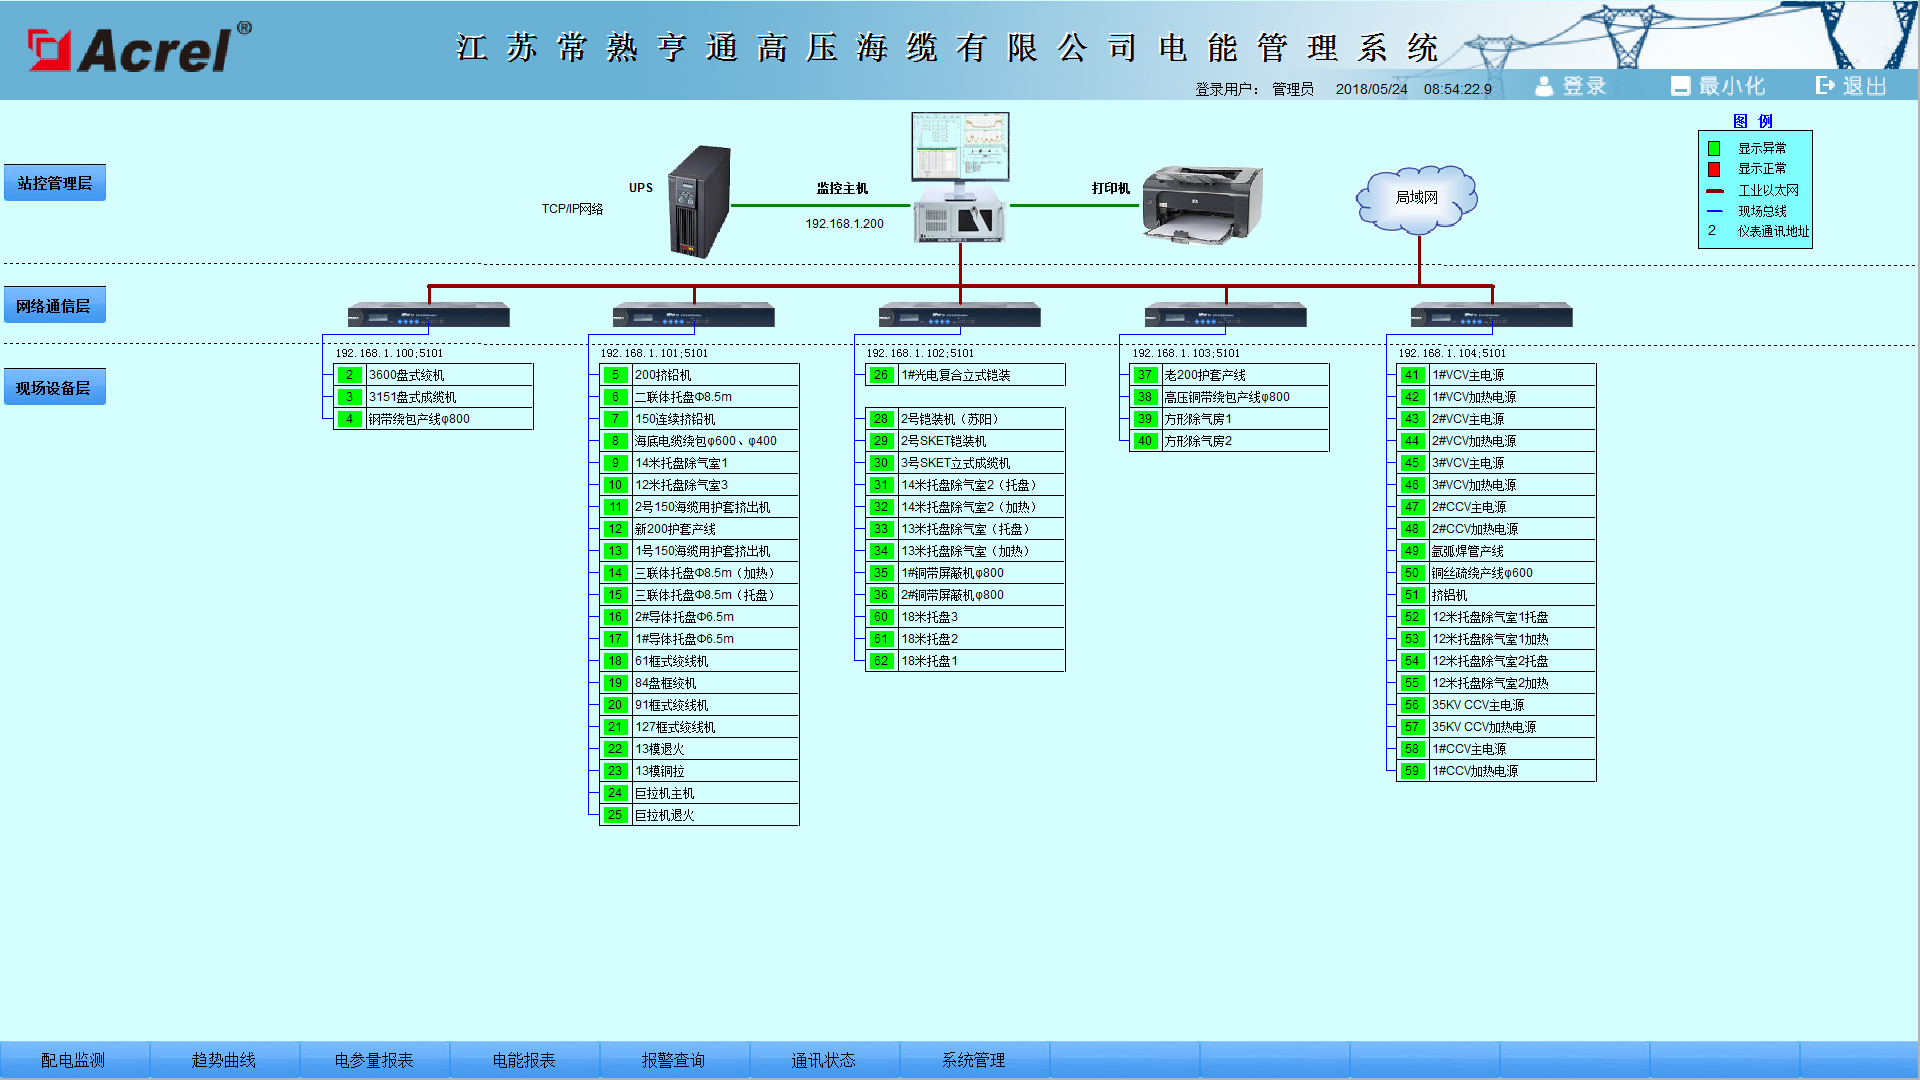
Task: Select gateway device for 192.168.1.102
Action: click(x=960, y=316)
